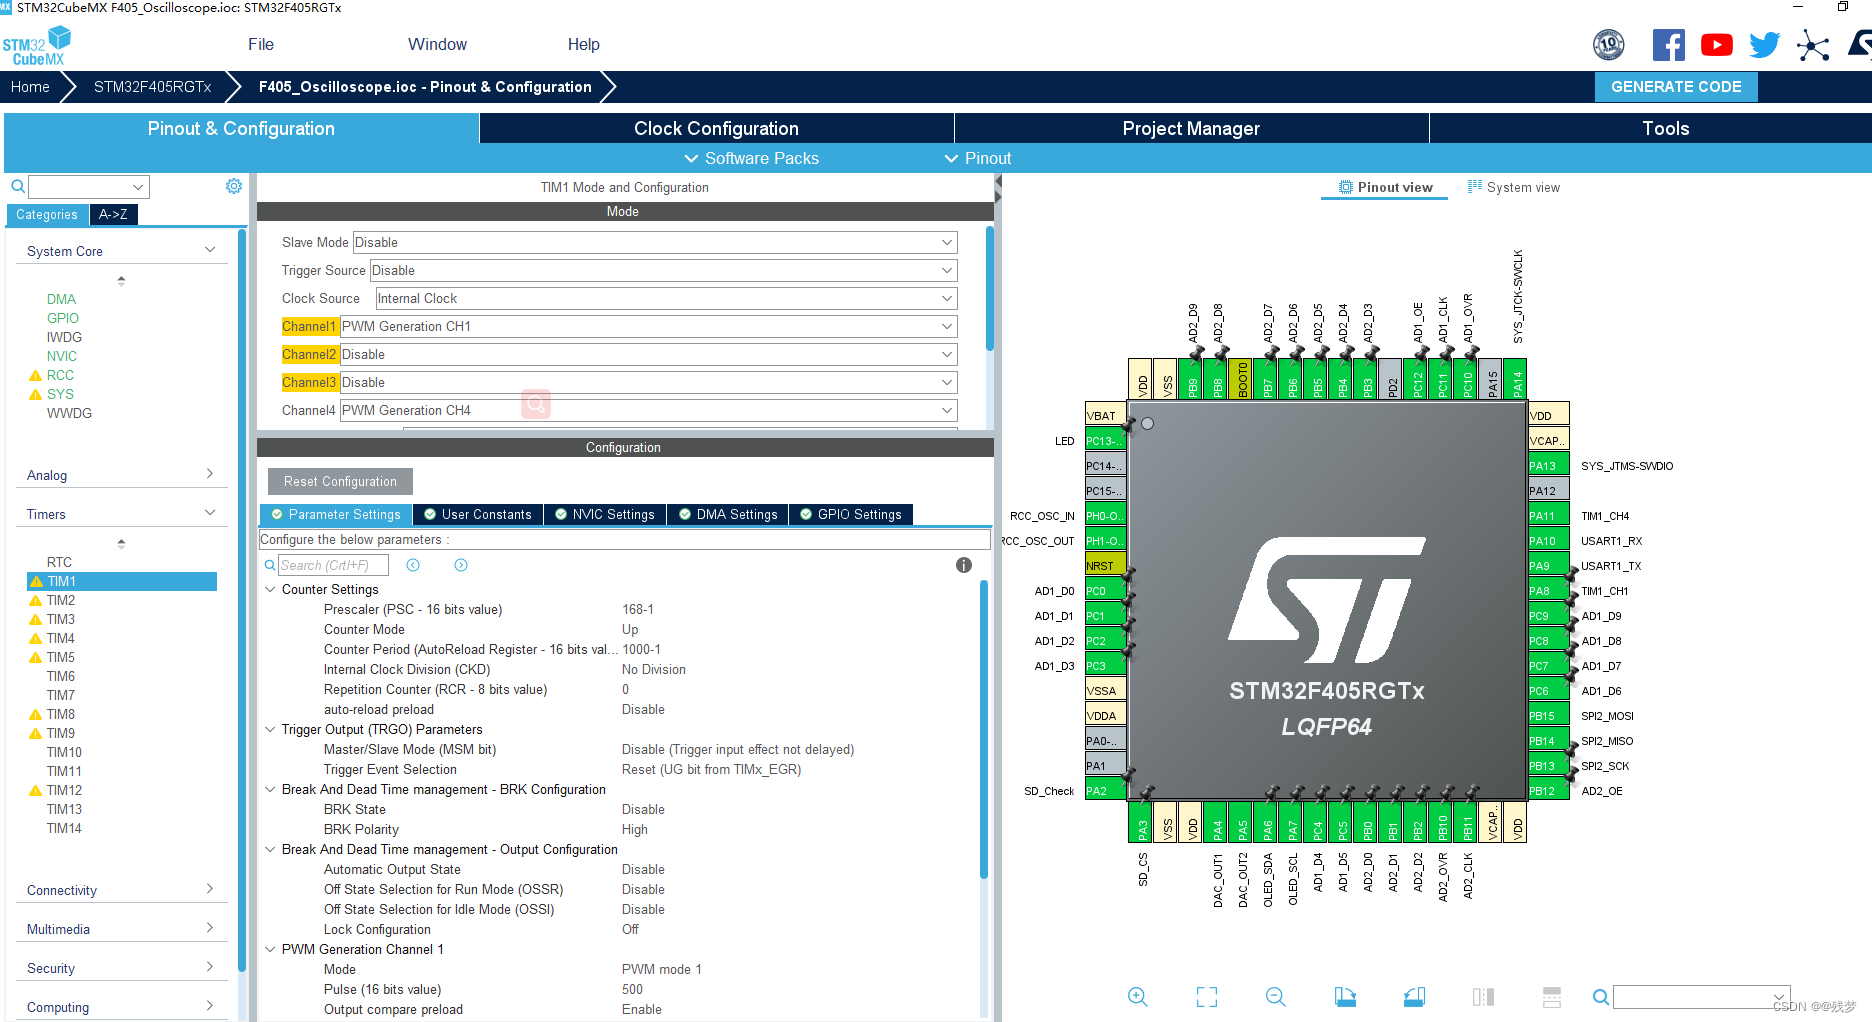
Task: Click the Reset Configuration button
Action: tap(340, 481)
